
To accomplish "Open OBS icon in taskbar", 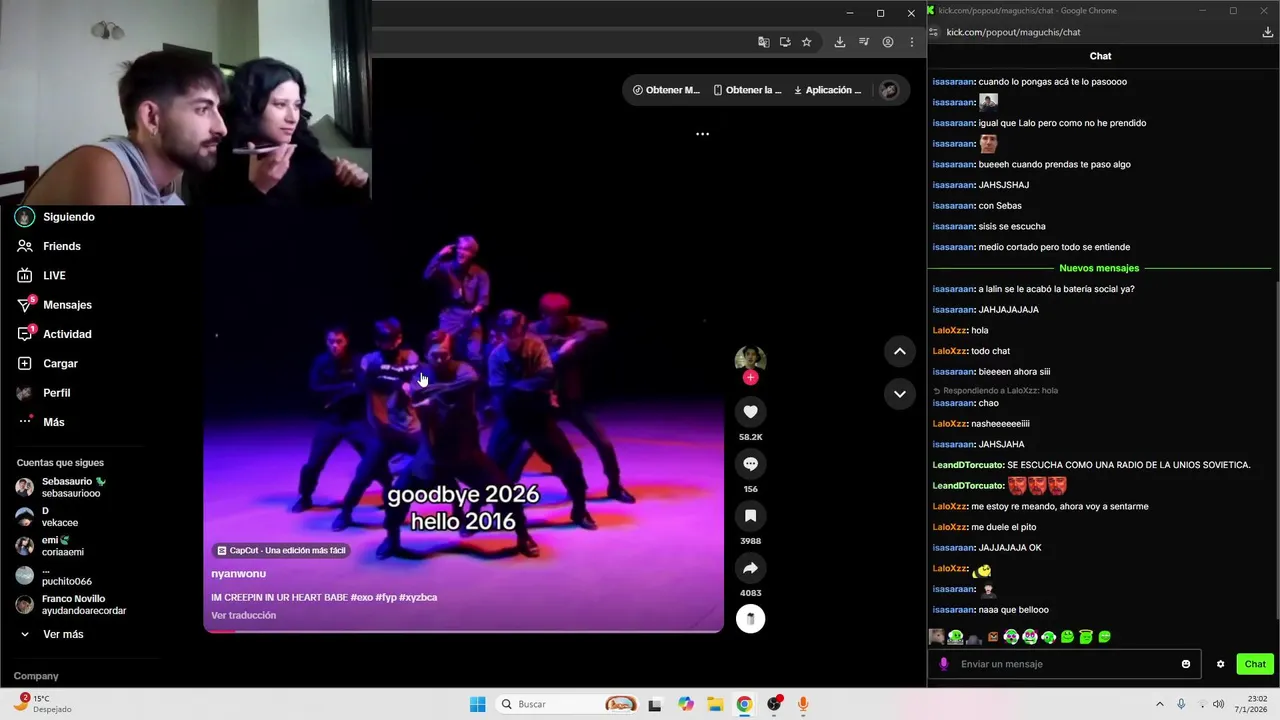I will pyautogui.click(x=774, y=704).
